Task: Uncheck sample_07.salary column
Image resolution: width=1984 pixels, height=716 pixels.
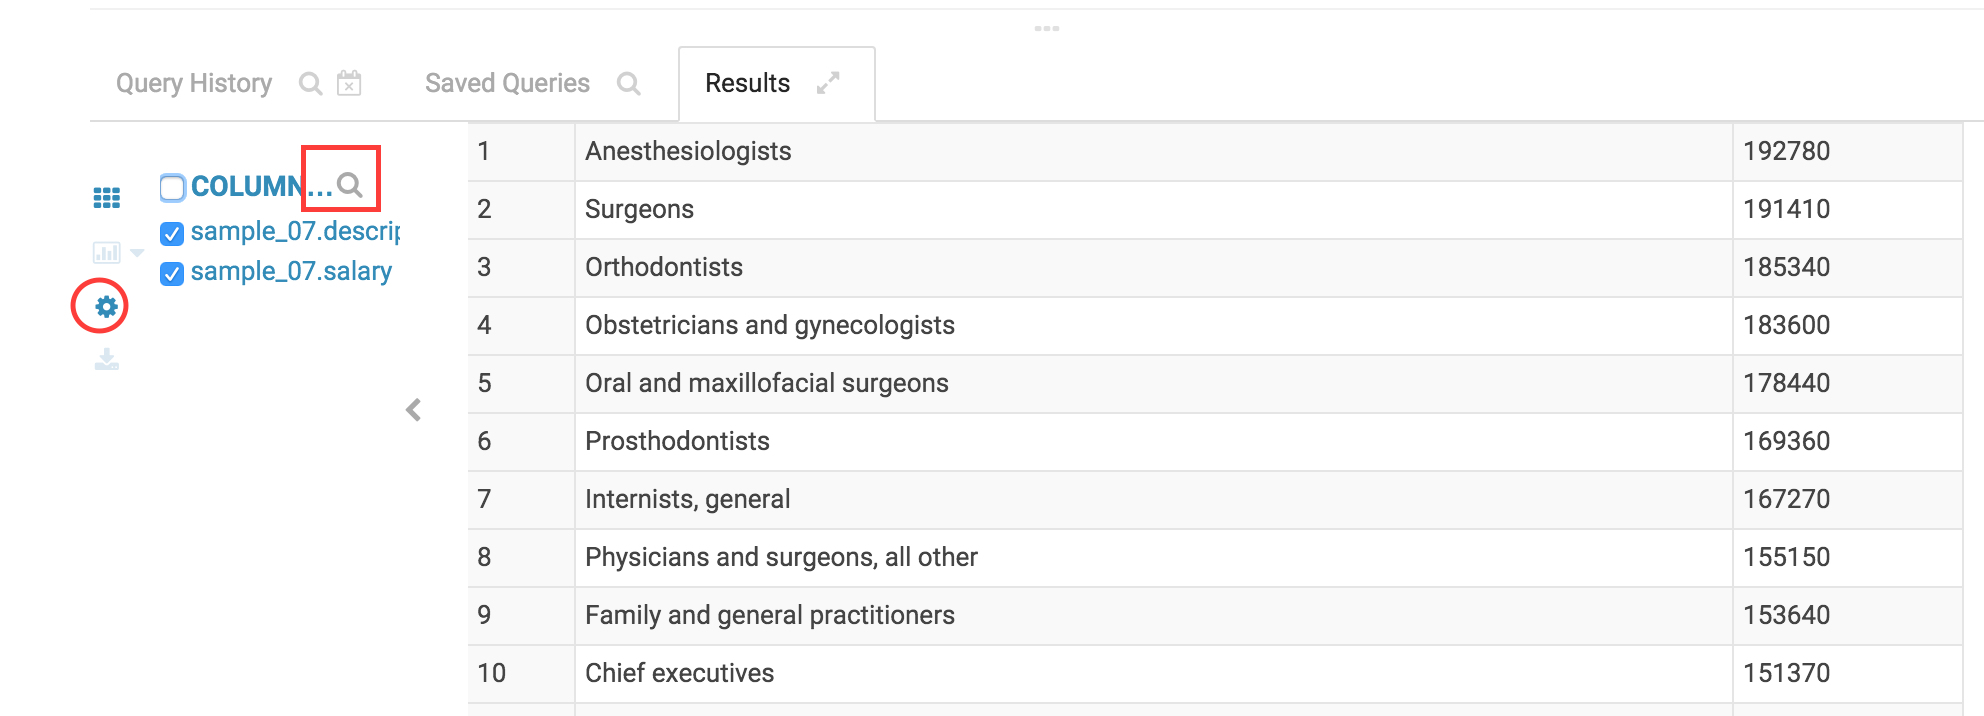Action: tap(172, 273)
